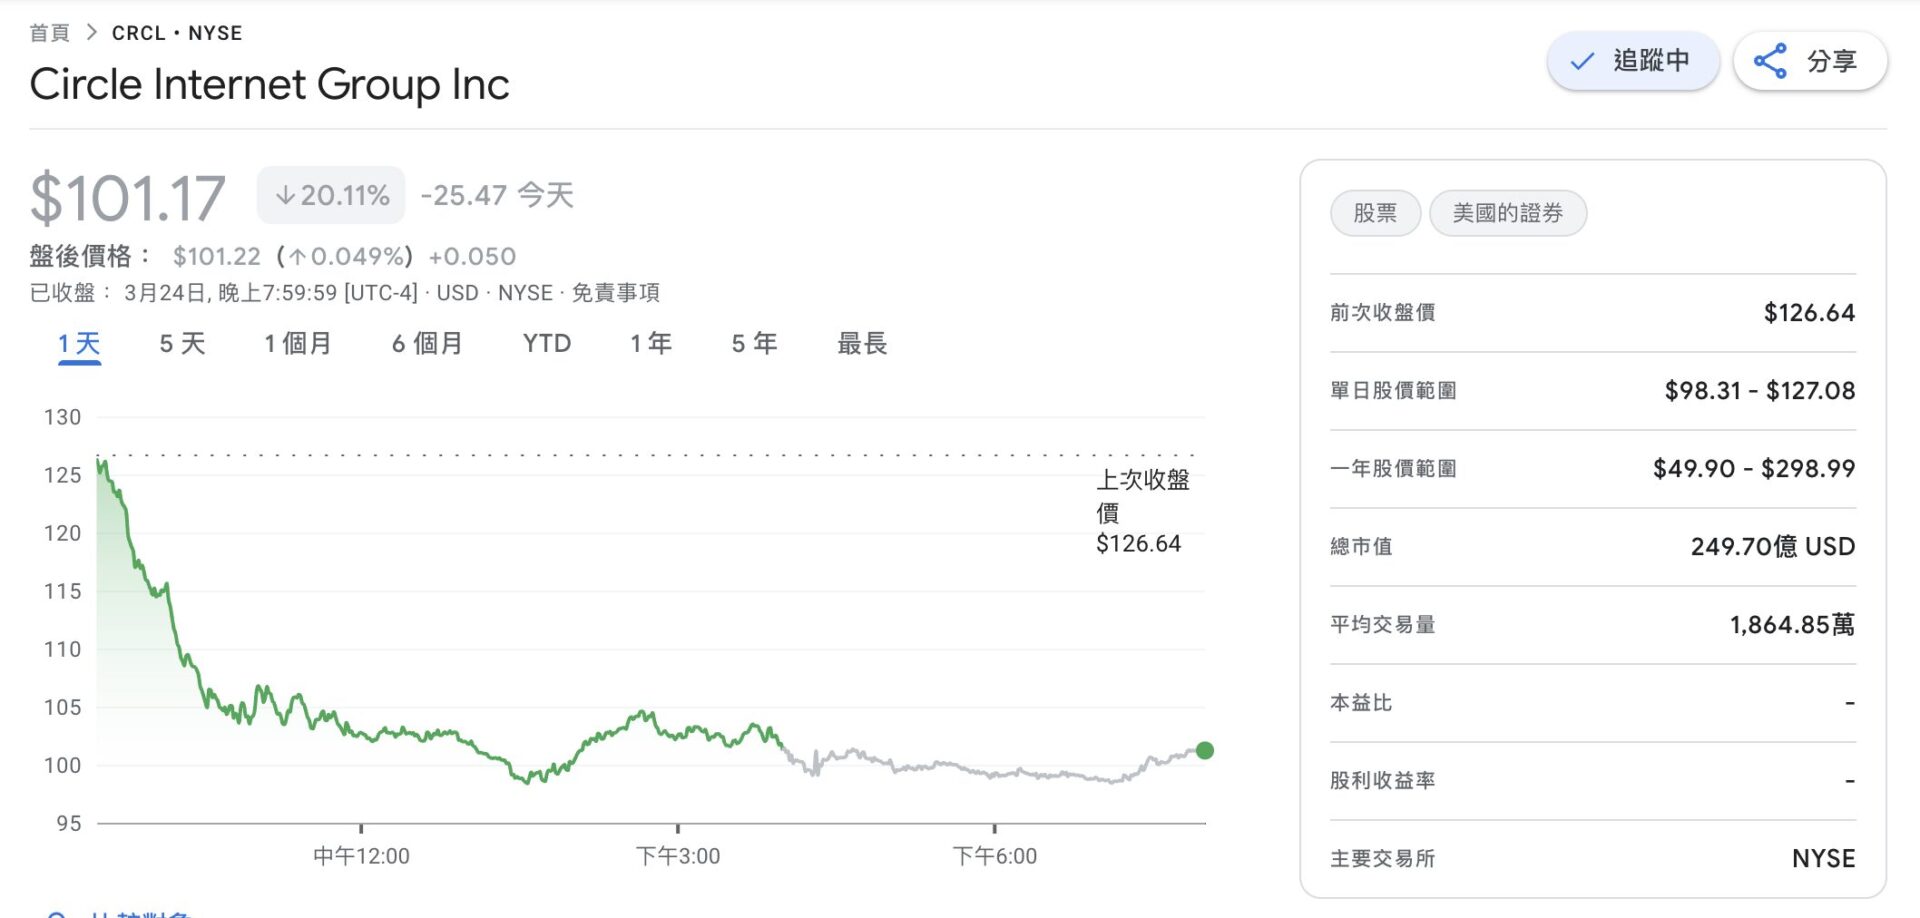Click the 分享 share button
Image resolution: width=1920 pixels, height=918 pixels.
click(1810, 60)
